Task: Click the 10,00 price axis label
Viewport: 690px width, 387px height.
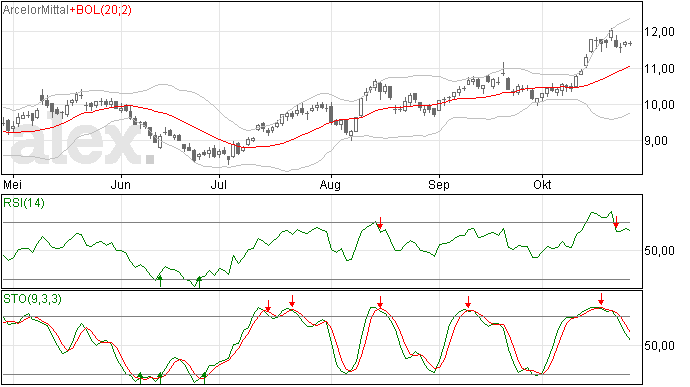Action: (x=659, y=105)
